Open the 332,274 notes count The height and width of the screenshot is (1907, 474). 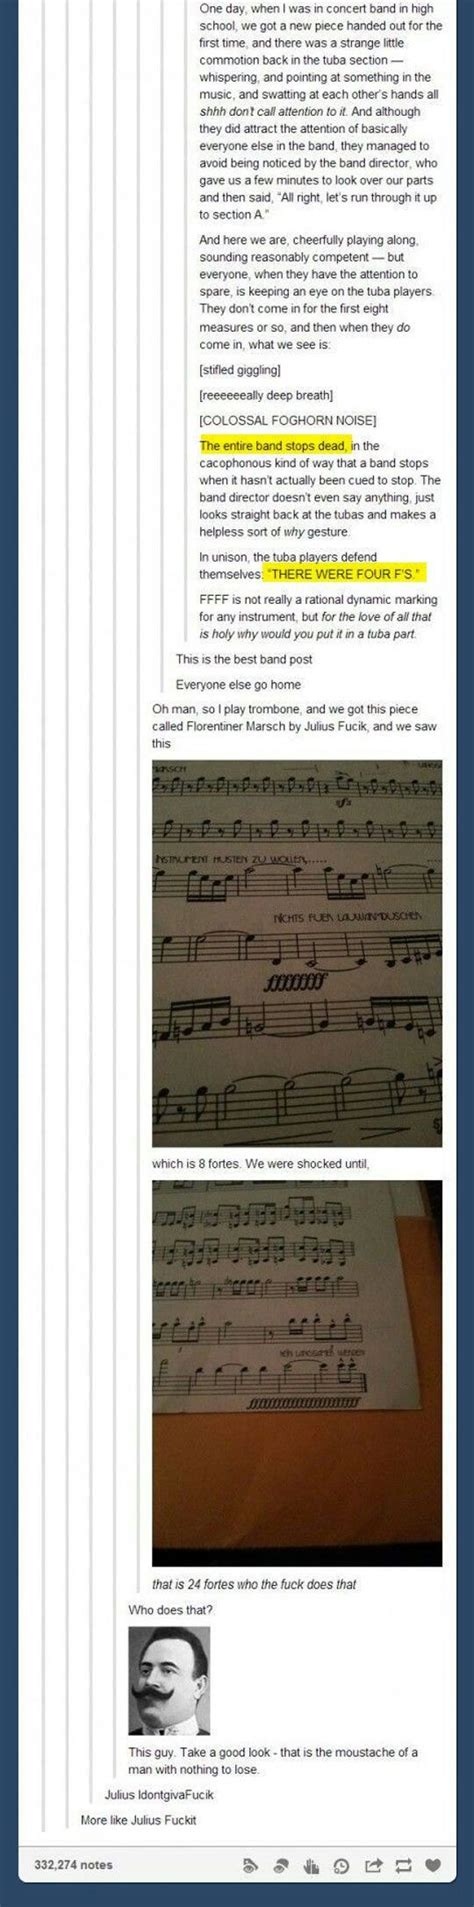pos(73,1864)
